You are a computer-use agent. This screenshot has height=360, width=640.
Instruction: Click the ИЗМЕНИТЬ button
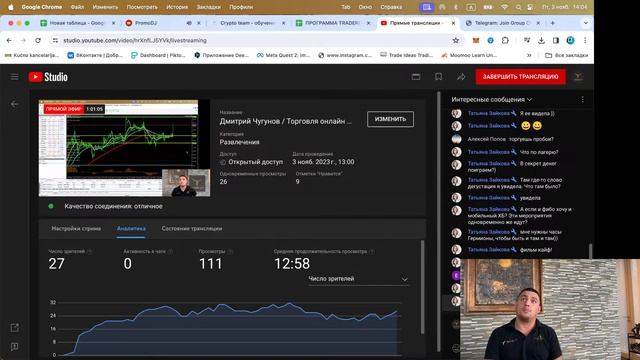click(390, 119)
